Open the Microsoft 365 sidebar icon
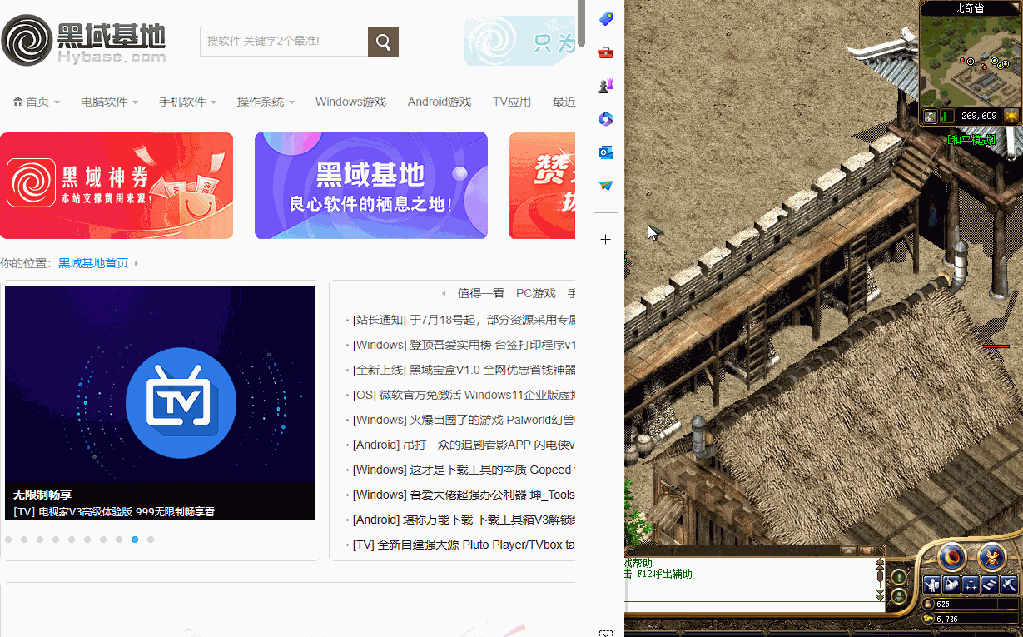The width and height of the screenshot is (1023, 637). [605, 119]
